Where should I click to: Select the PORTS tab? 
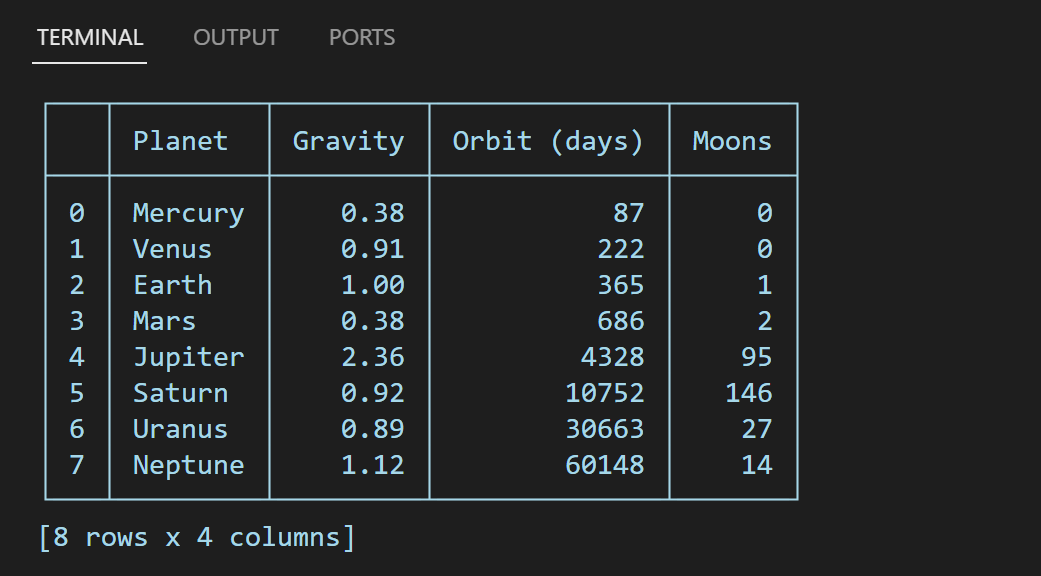pyautogui.click(x=362, y=38)
